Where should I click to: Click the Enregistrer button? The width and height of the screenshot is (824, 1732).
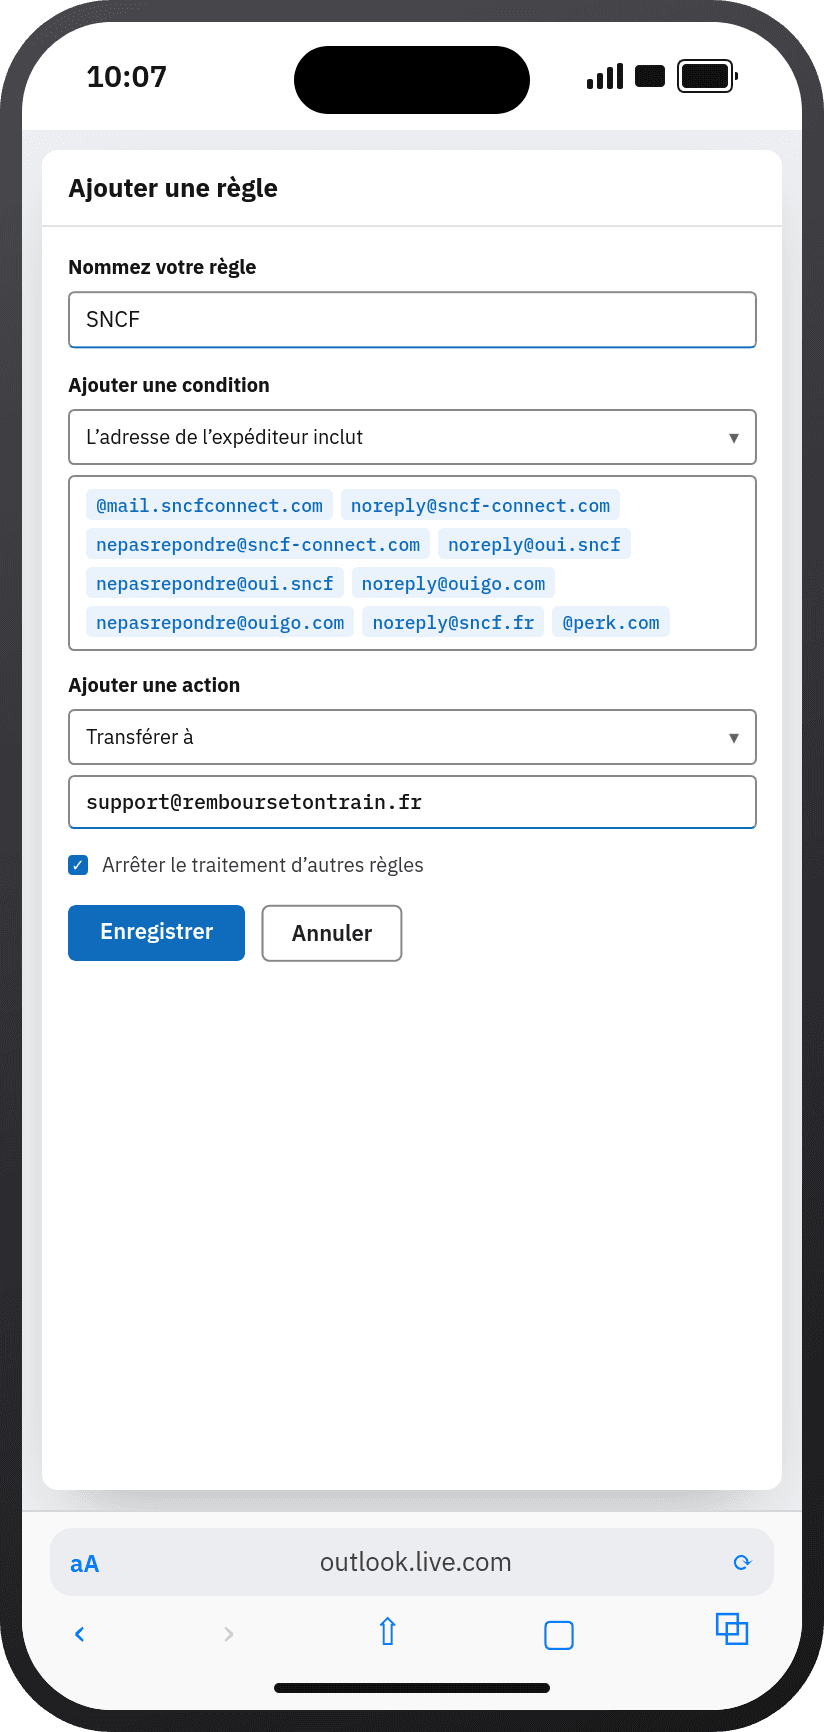point(156,933)
